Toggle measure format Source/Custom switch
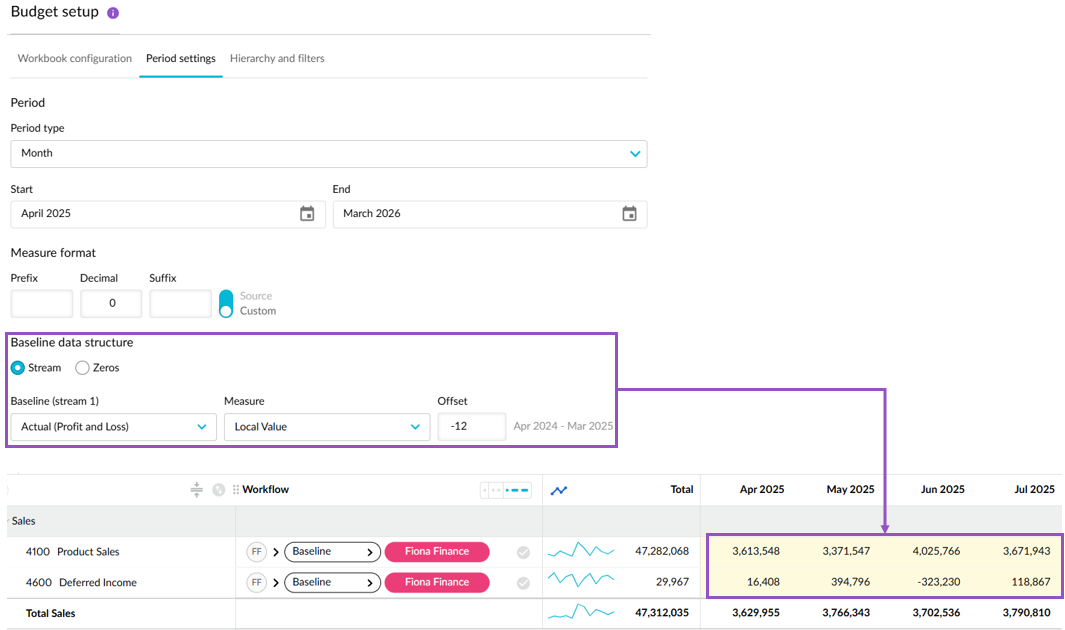Image resolution: width=1065 pixels, height=630 pixels. coord(226,304)
